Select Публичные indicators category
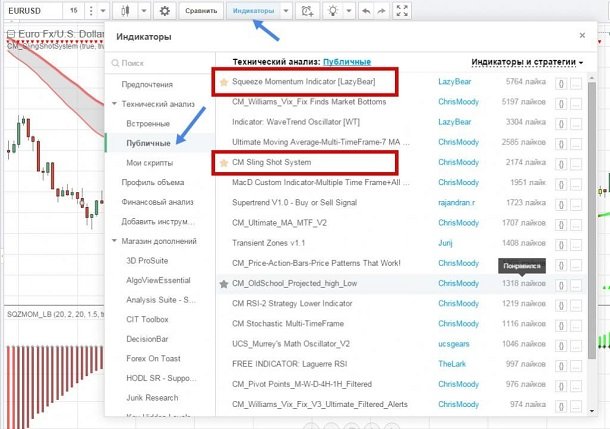Image resolution: width=610 pixels, height=429 pixels. [148, 143]
